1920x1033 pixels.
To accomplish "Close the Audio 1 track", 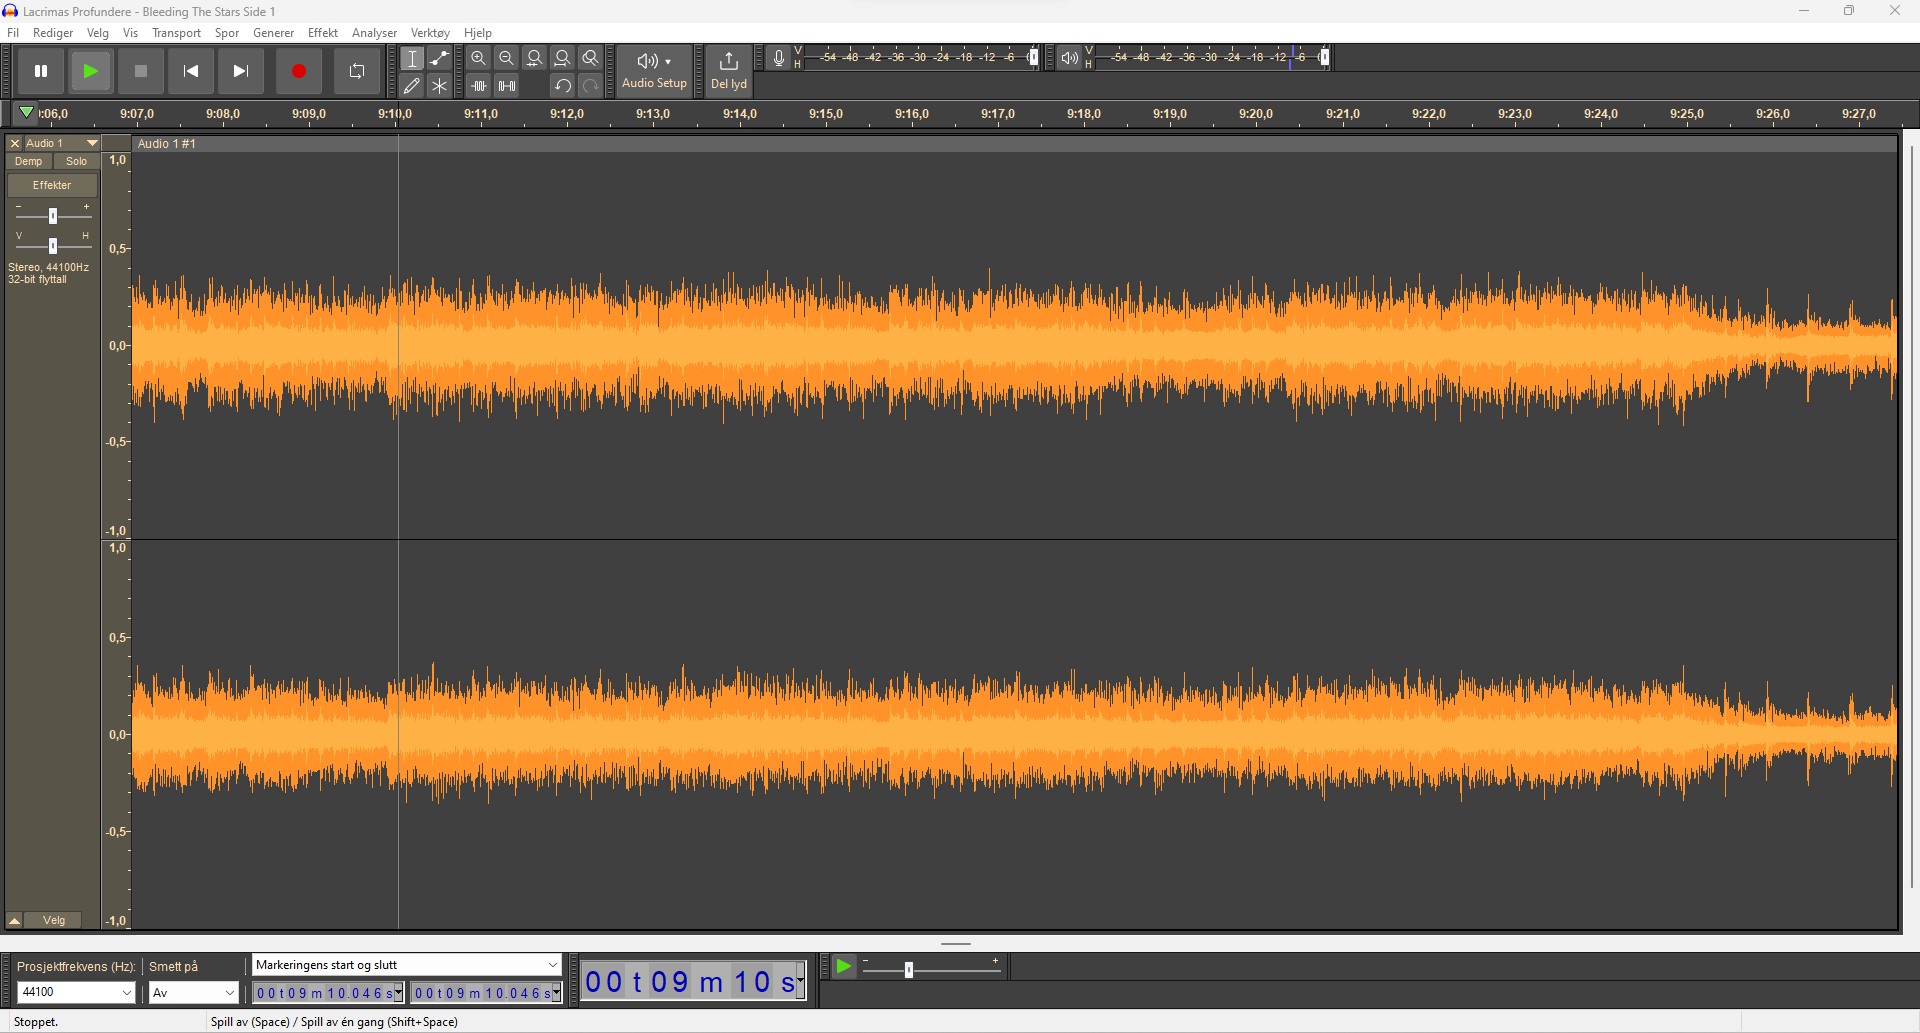I will [15, 143].
